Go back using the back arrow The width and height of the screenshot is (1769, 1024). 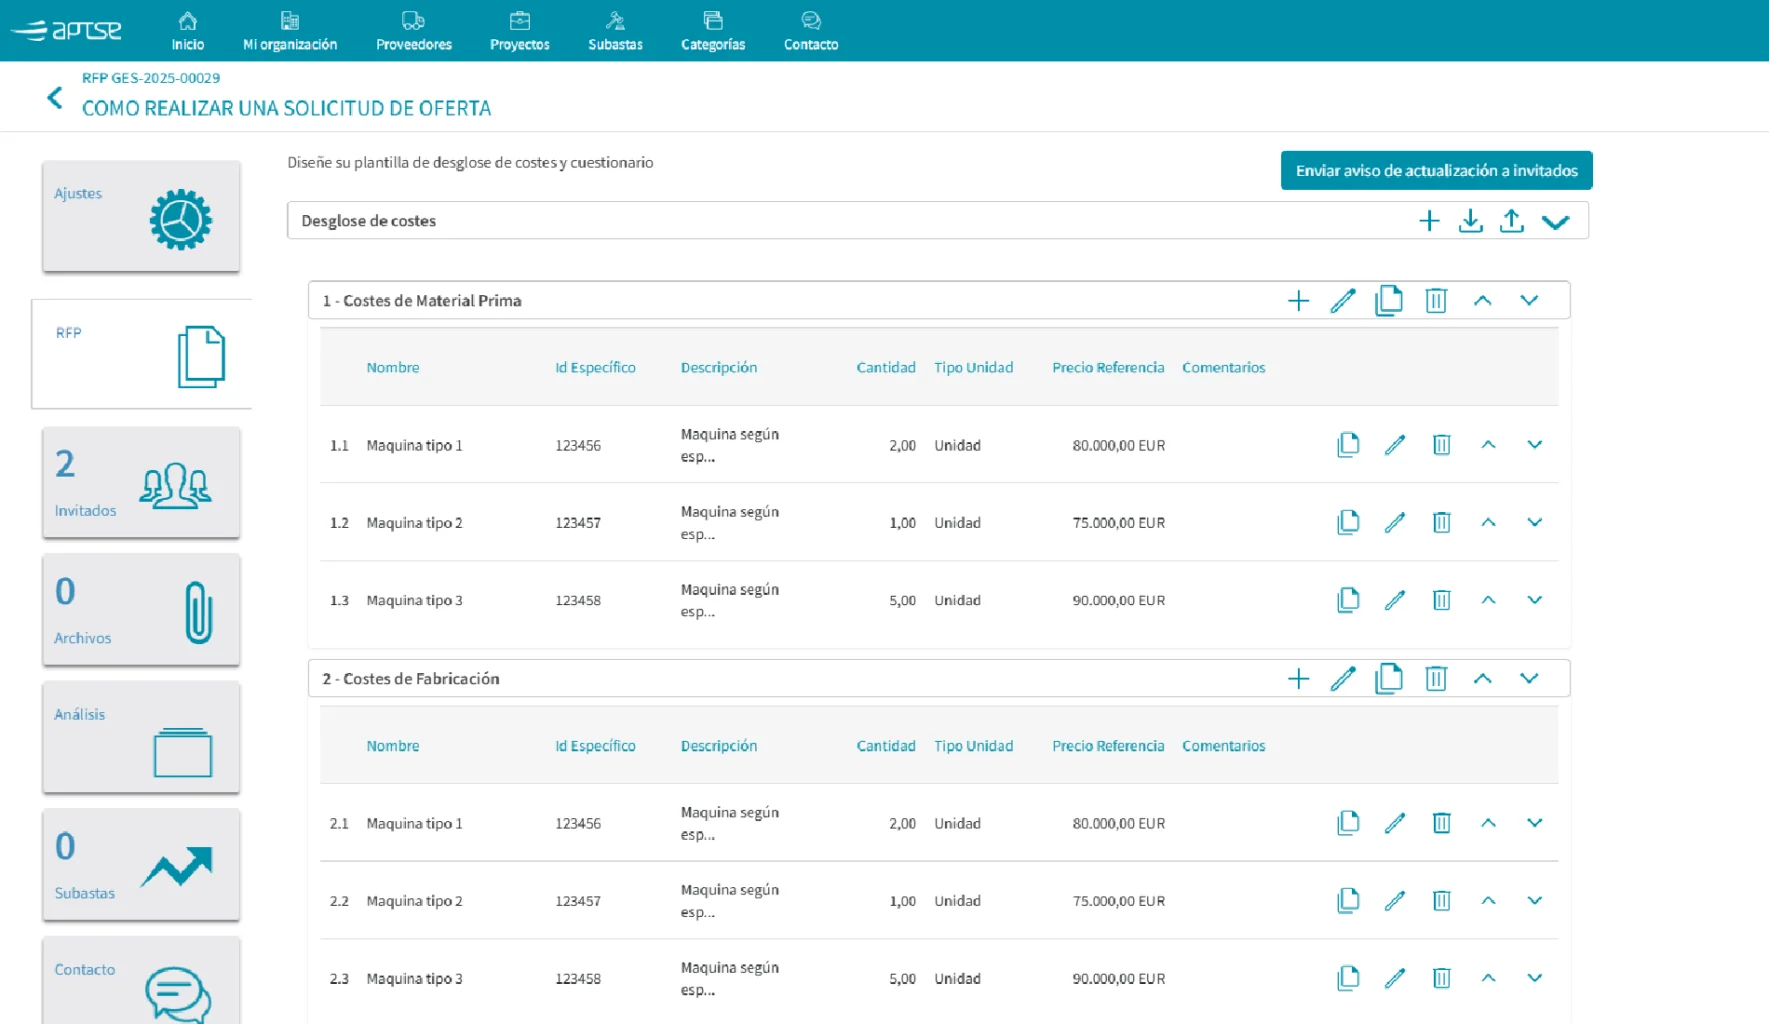(55, 97)
